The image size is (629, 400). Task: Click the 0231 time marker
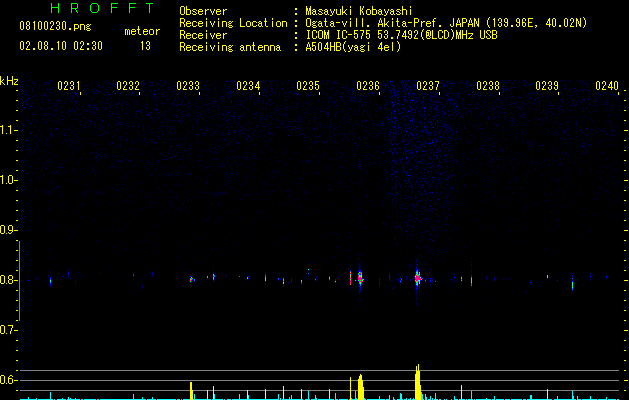[69, 86]
